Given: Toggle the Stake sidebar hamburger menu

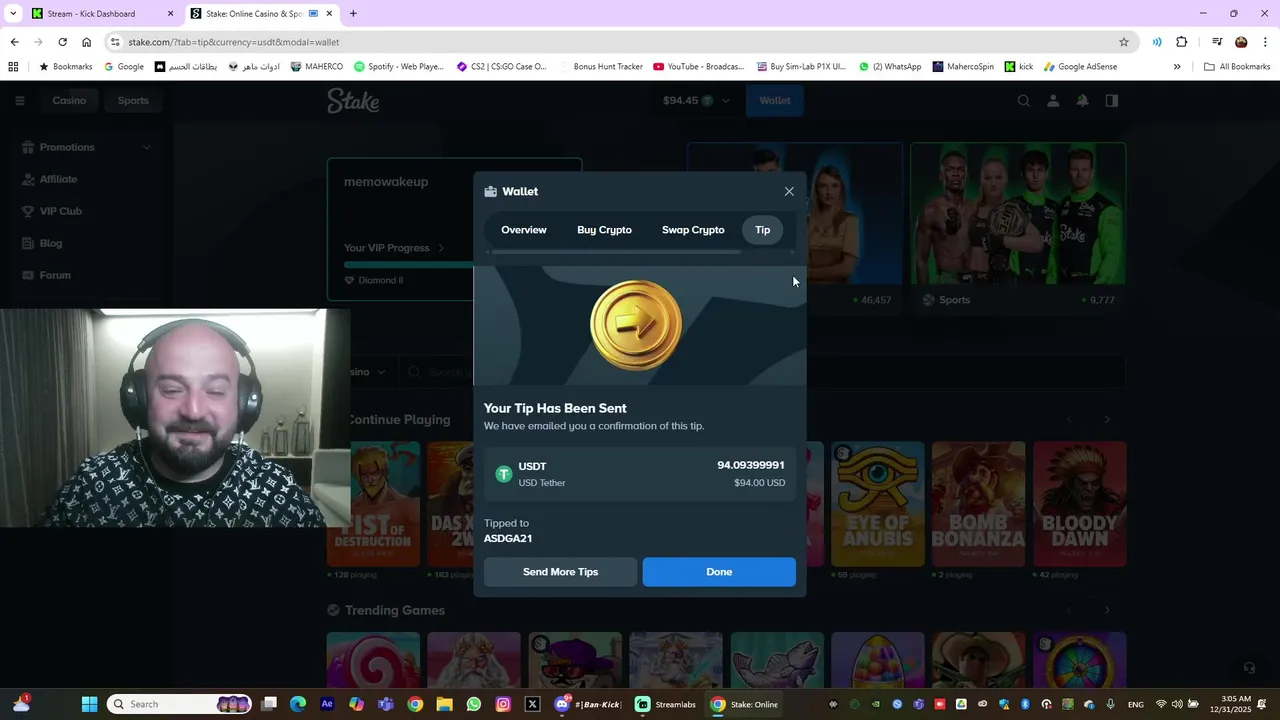Looking at the screenshot, I should coord(19,100).
